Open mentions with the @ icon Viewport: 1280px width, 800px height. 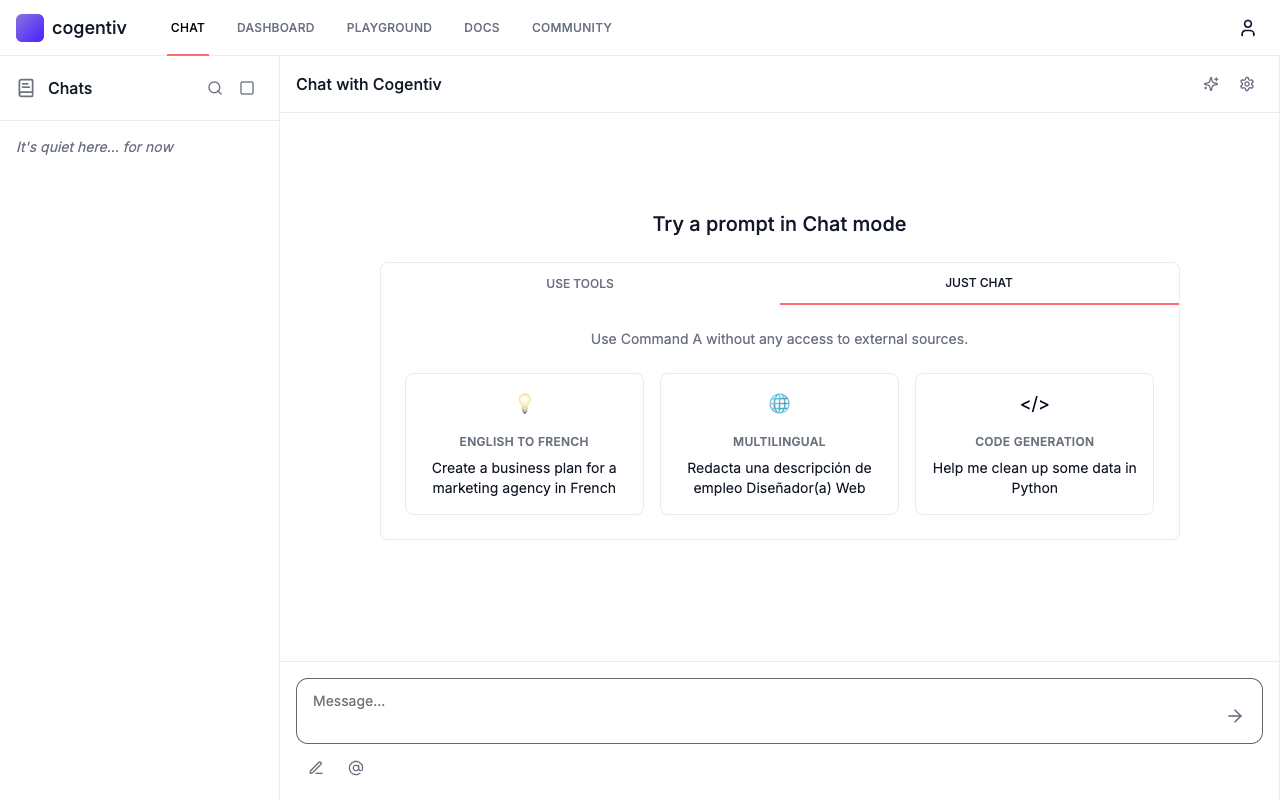coord(356,767)
